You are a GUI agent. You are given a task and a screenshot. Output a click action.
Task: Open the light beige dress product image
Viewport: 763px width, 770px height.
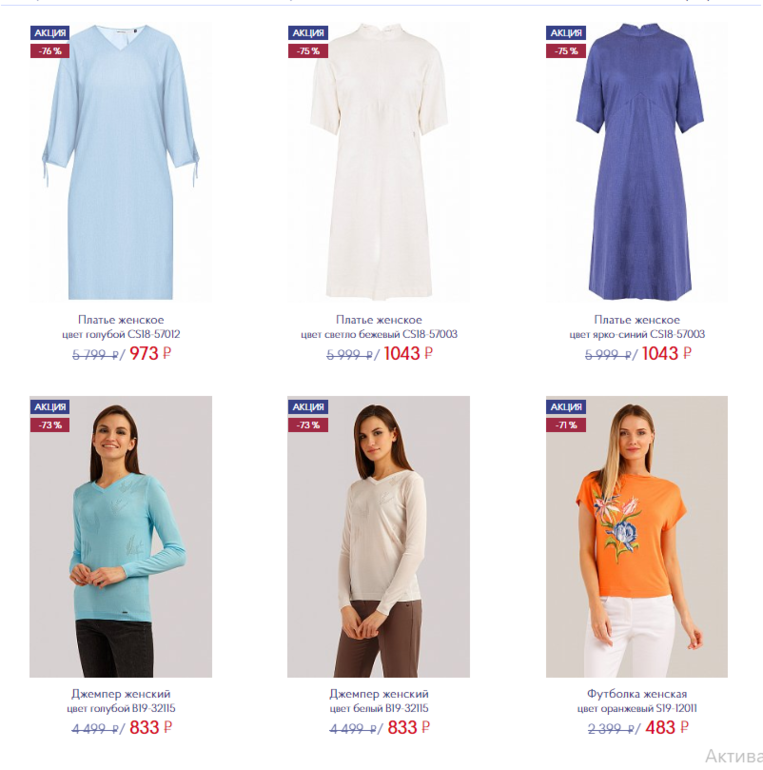pyautogui.click(x=379, y=161)
